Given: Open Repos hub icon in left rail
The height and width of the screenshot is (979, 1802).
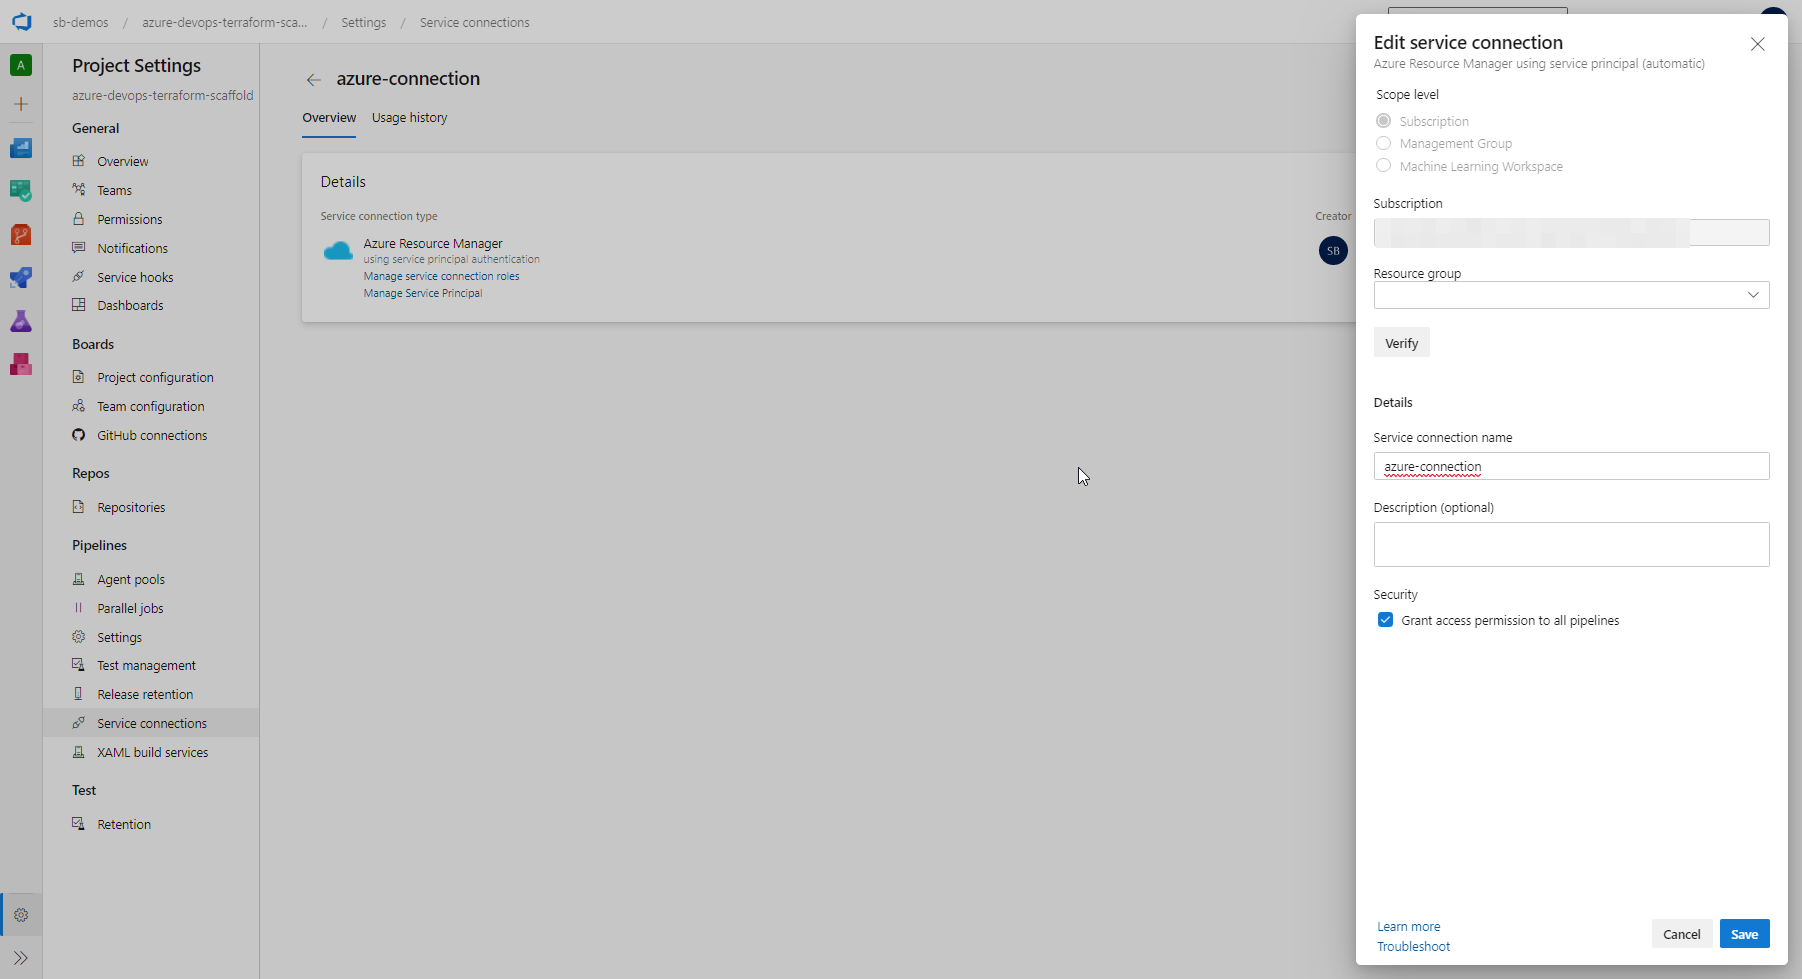Looking at the screenshot, I should tap(21, 235).
